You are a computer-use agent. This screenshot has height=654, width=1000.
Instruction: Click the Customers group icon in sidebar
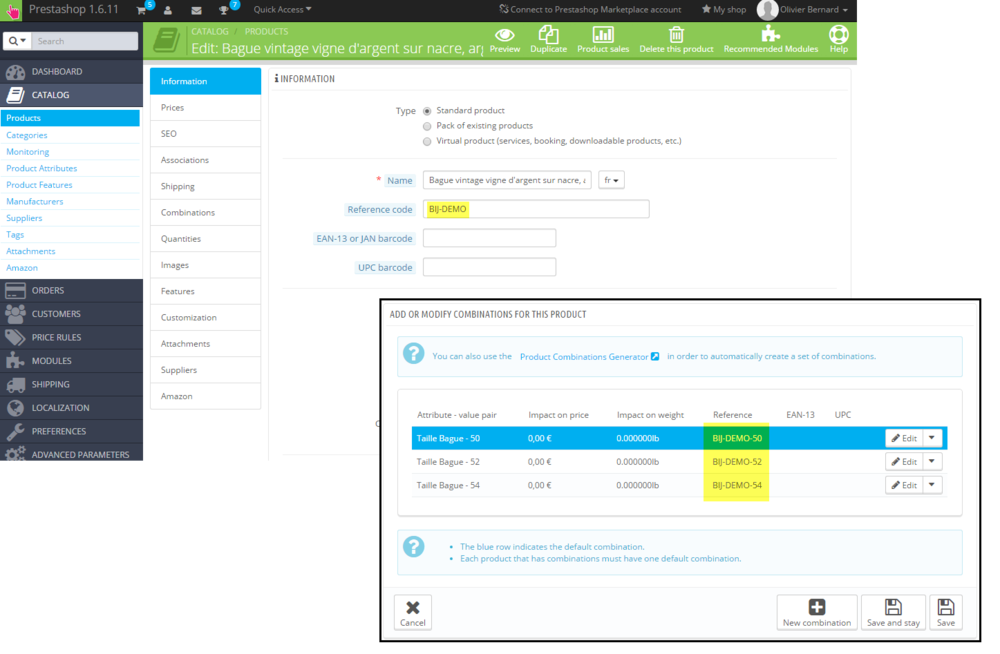15,314
